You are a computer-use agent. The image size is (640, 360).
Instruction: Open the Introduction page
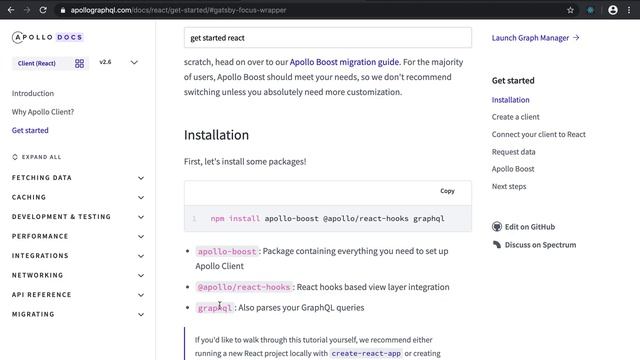tap(33, 93)
